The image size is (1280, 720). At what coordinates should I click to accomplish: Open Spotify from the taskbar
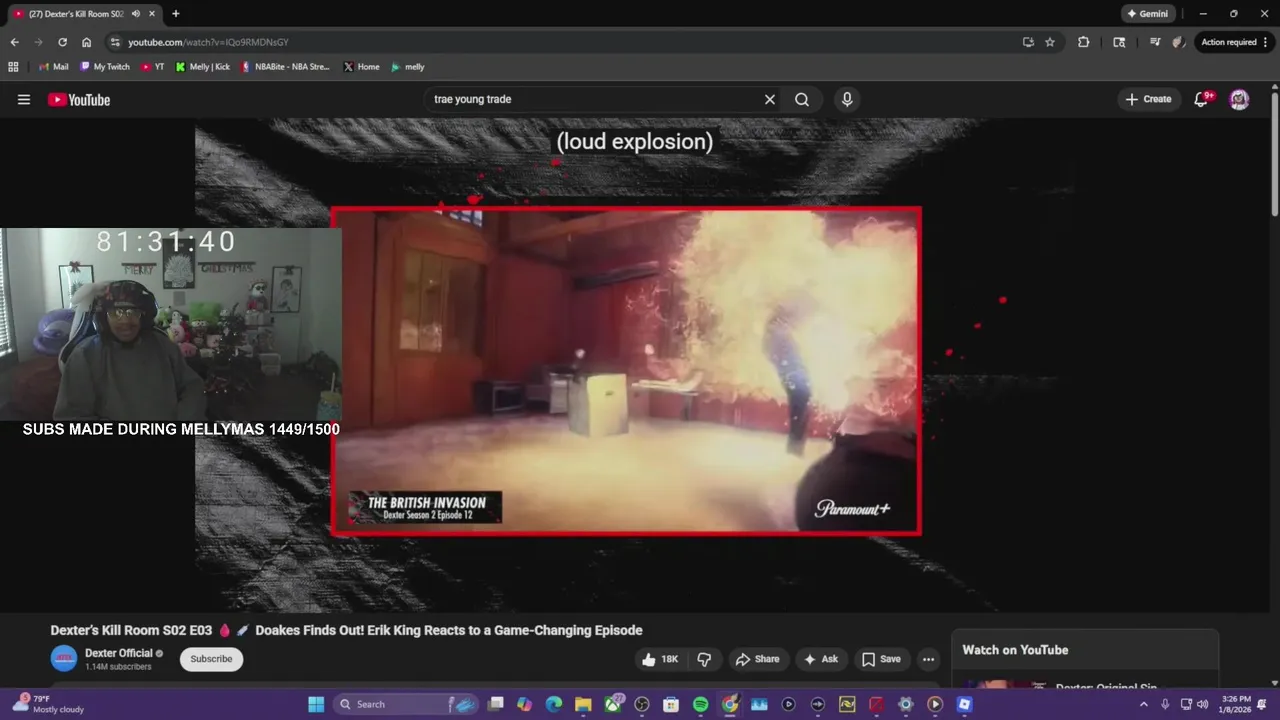coord(700,704)
